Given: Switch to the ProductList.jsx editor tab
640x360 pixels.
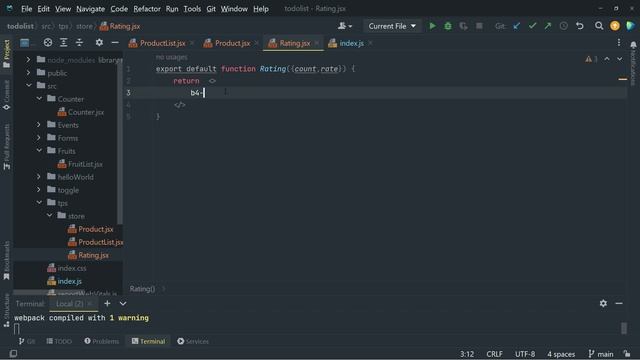Looking at the screenshot, I should pyautogui.click(x=162, y=43).
